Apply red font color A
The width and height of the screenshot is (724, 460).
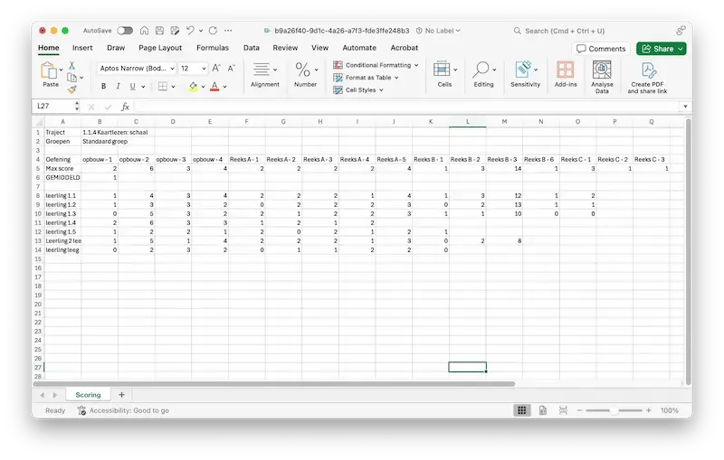(214, 86)
